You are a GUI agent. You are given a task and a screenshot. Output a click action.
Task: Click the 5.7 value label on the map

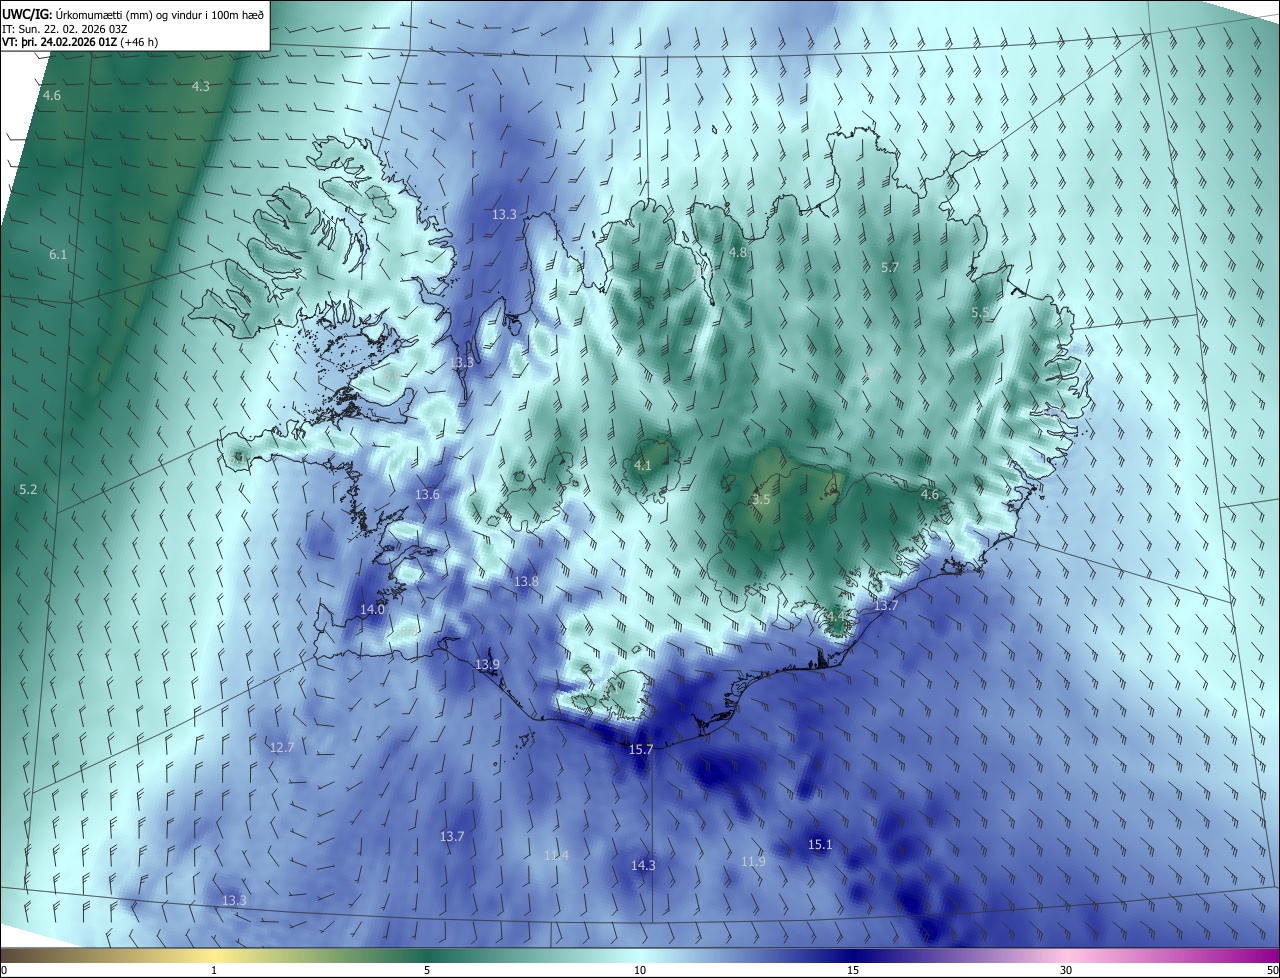[x=890, y=268]
